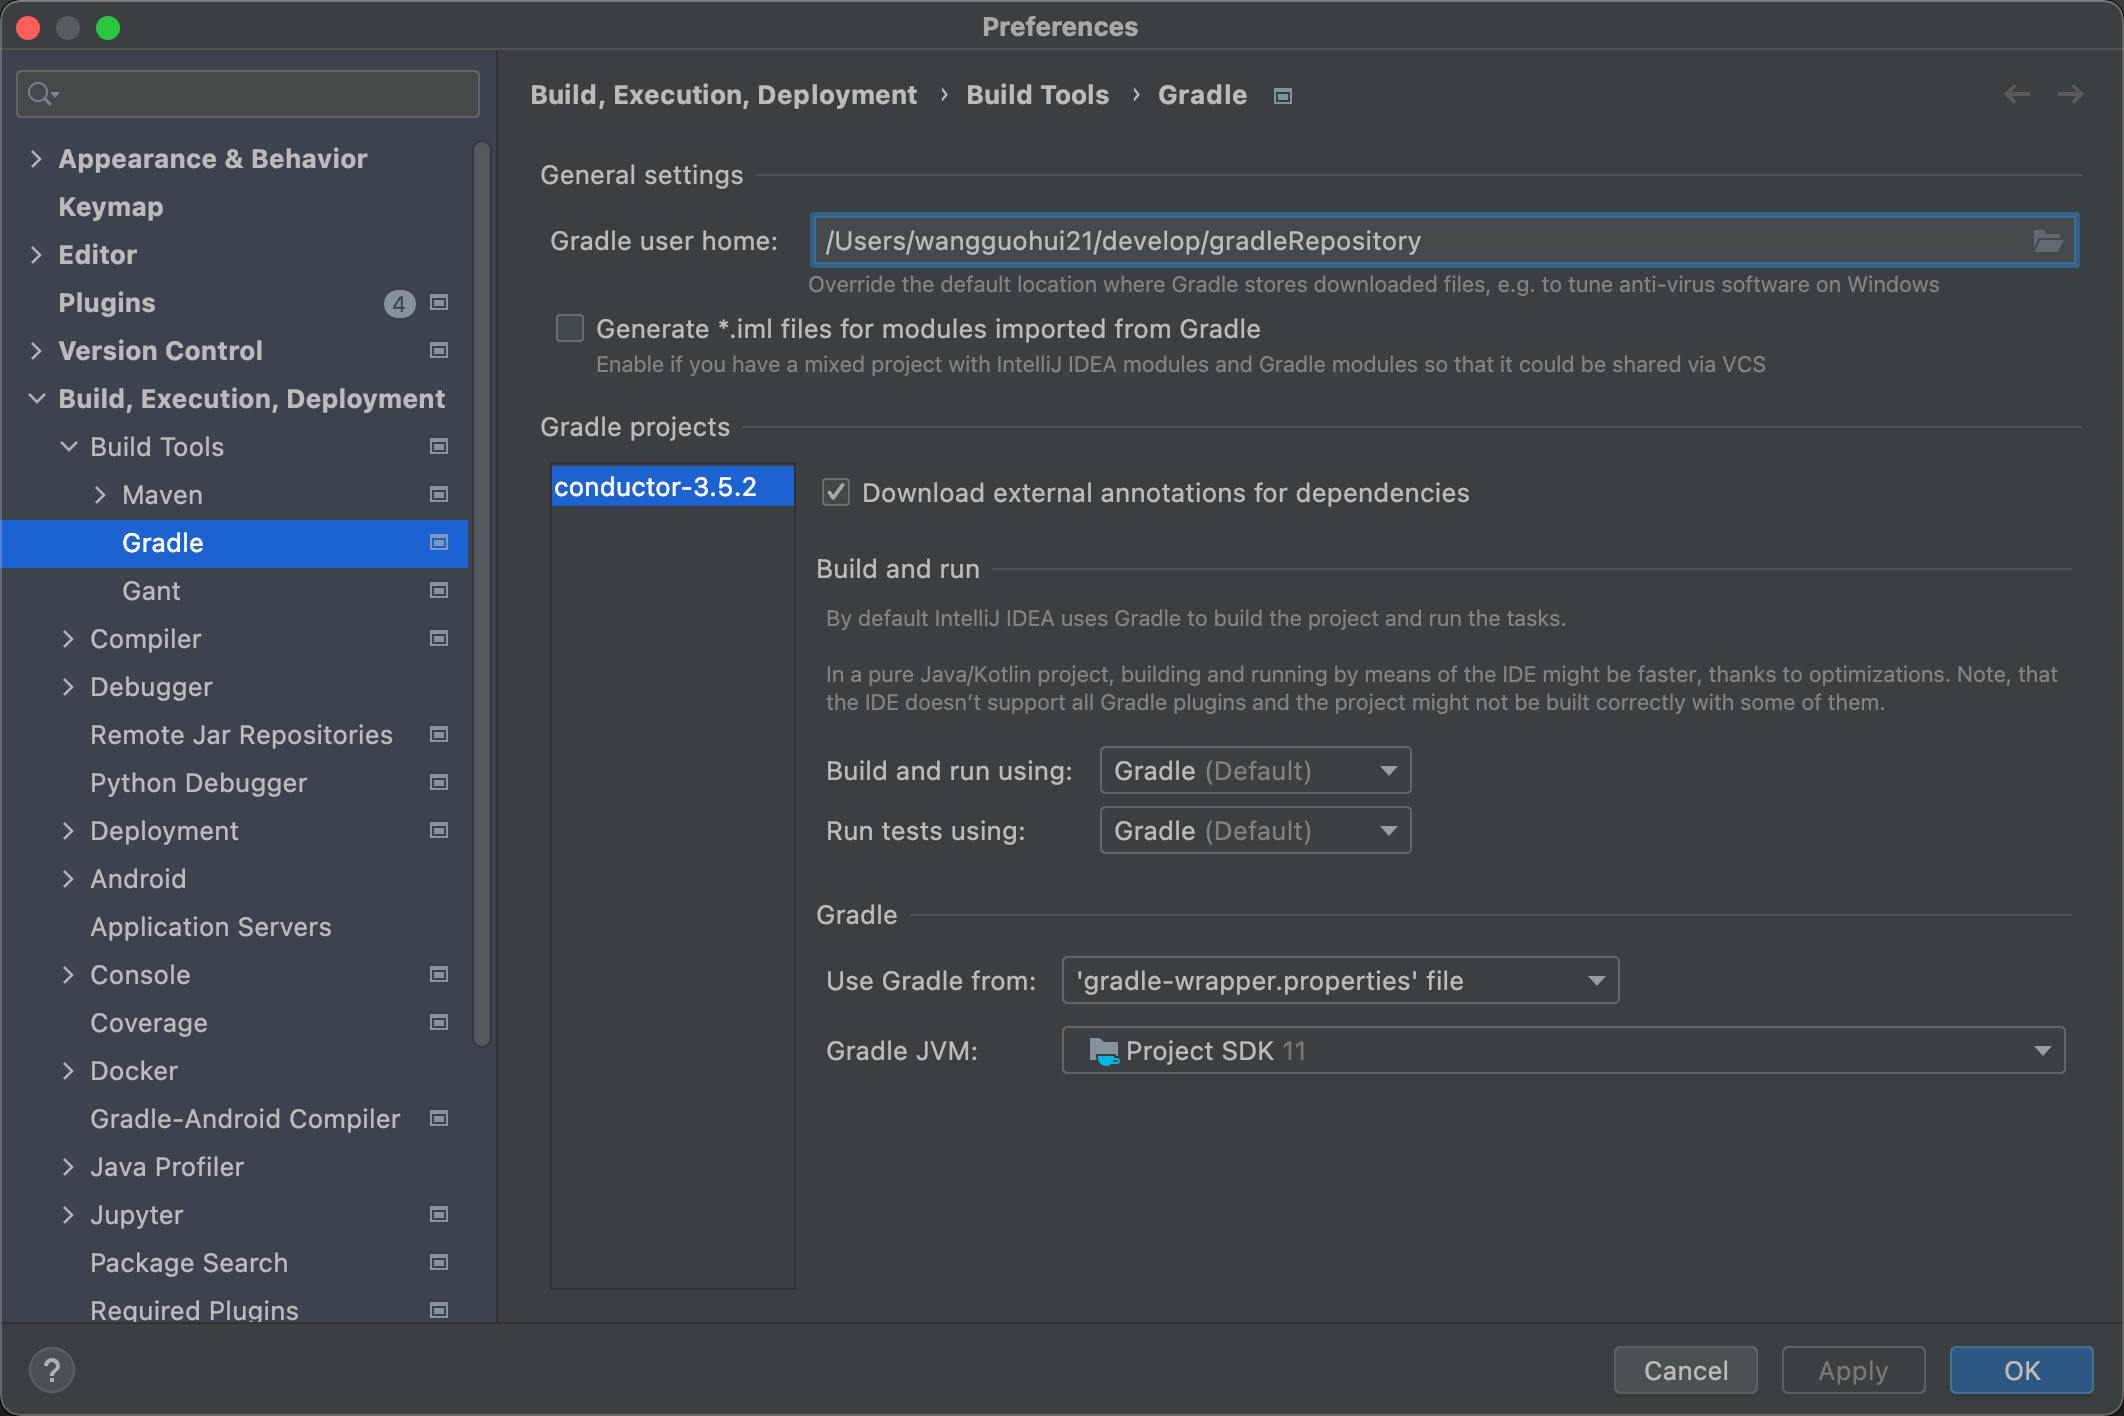Expand the Debugger tree node
Screen dimensions: 2124x1416
[x=68, y=686]
